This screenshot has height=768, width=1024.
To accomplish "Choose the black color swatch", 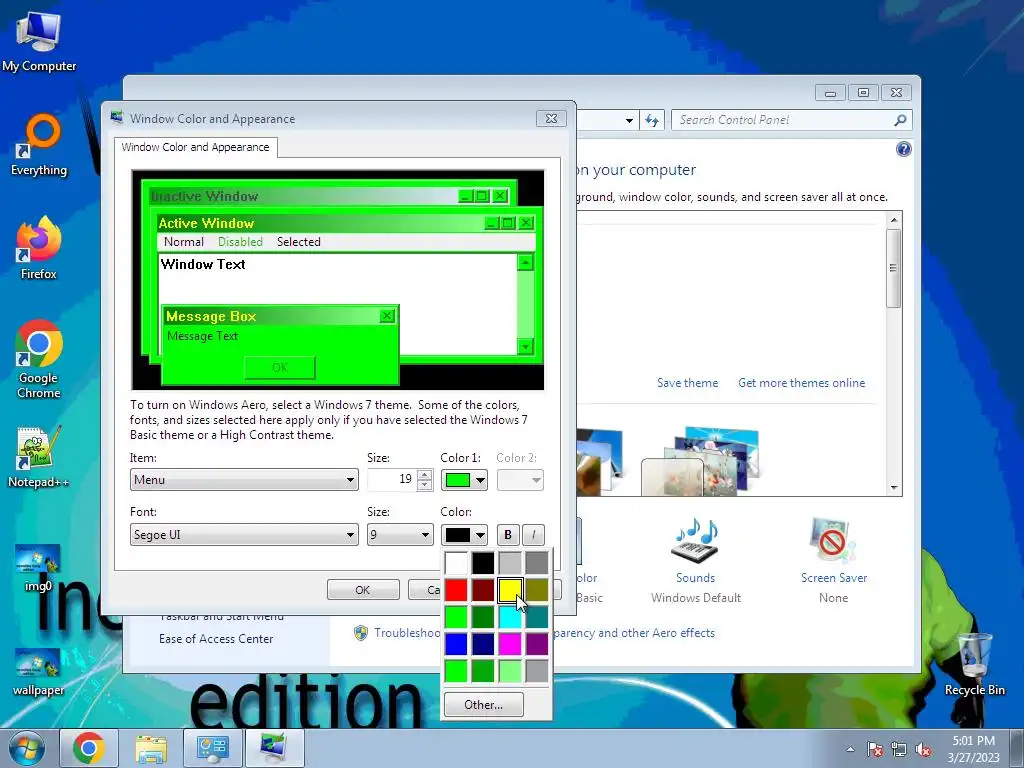I will tap(483, 562).
